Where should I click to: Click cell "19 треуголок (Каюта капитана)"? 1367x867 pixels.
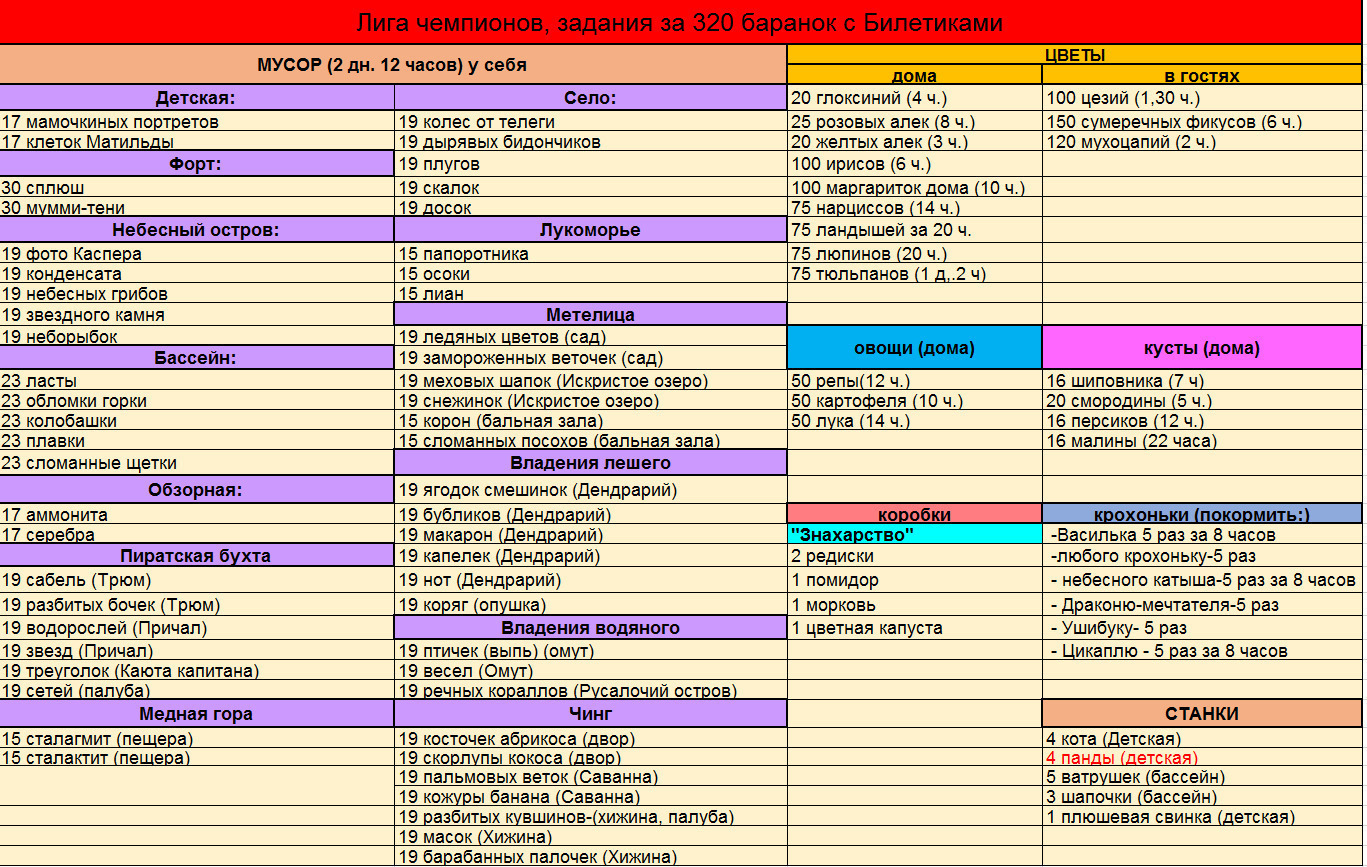[196, 671]
